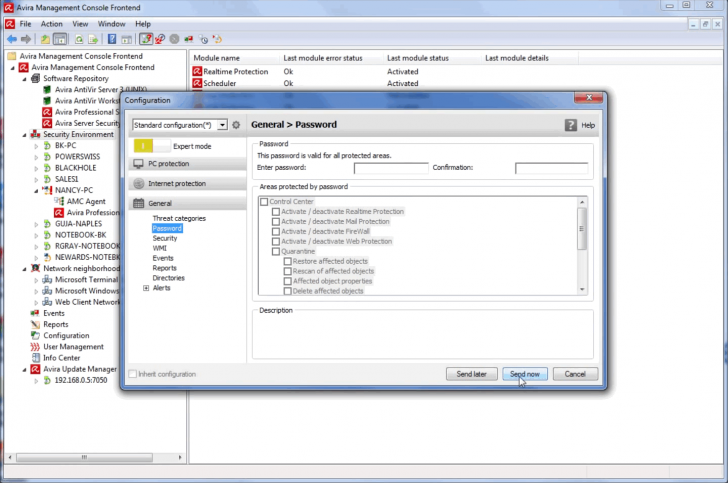Select the Reports icon in the tree
Screen dimensions: 728x483
[35, 324]
